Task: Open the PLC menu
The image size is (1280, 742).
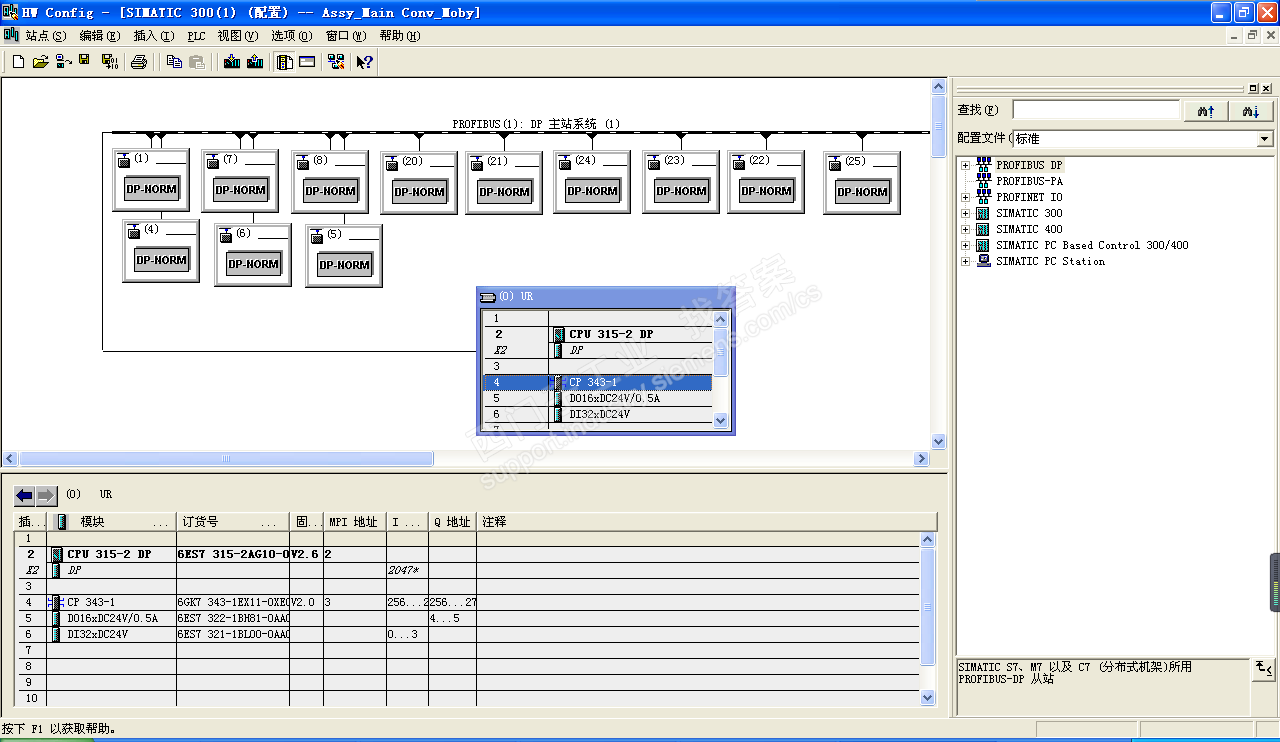Action: pyautogui.click(x=196, y=35)
